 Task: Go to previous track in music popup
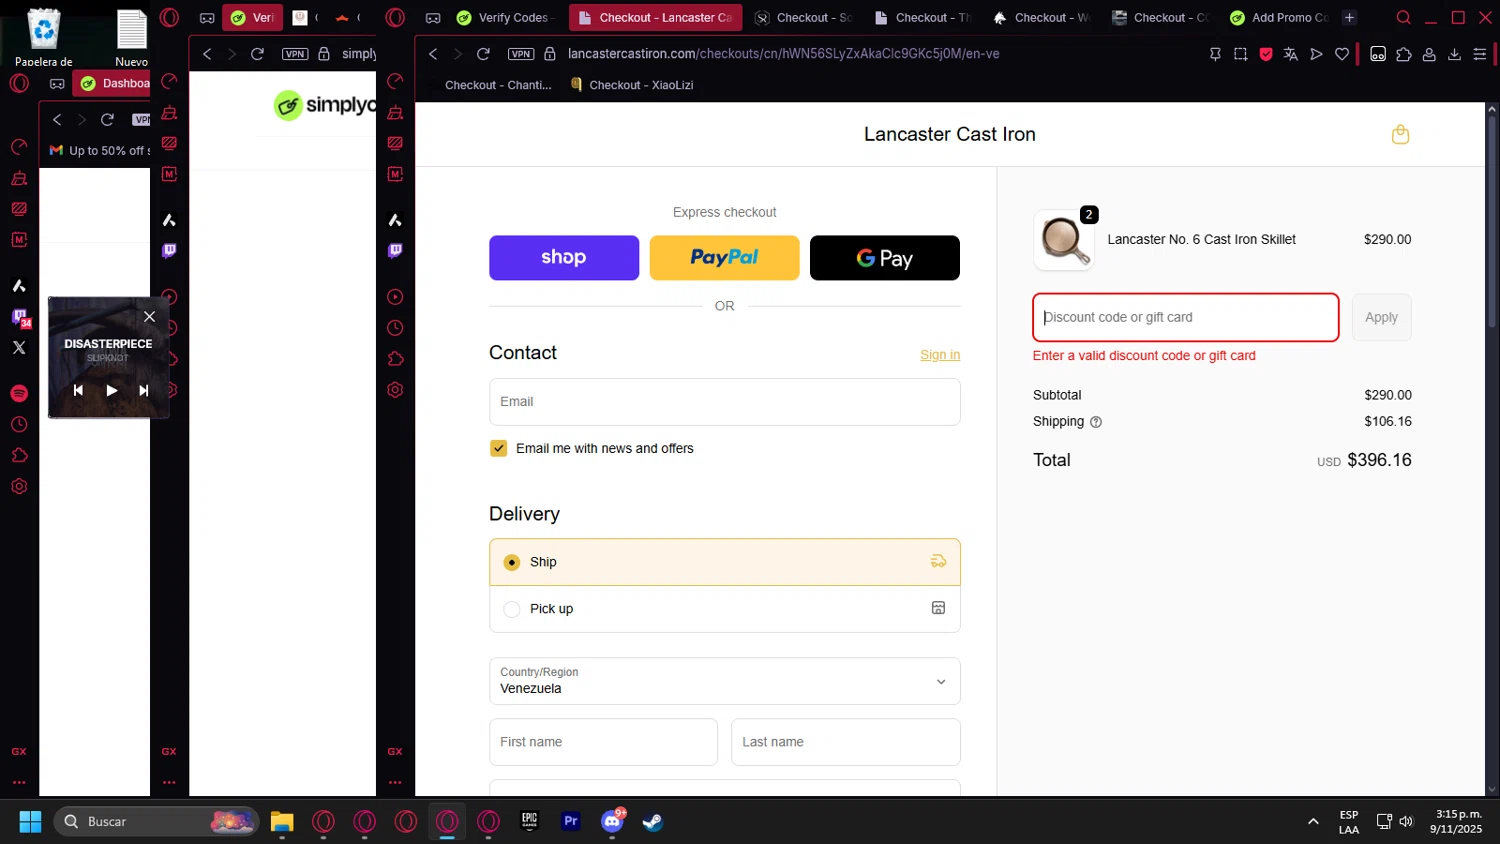point(78,390)
